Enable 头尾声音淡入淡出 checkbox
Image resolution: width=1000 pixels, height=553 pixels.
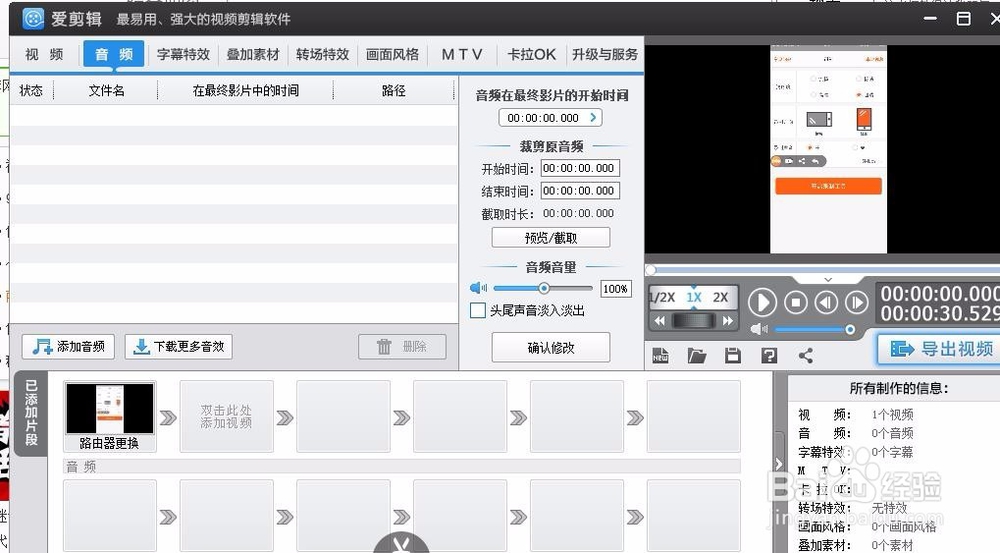click(478, 311)
